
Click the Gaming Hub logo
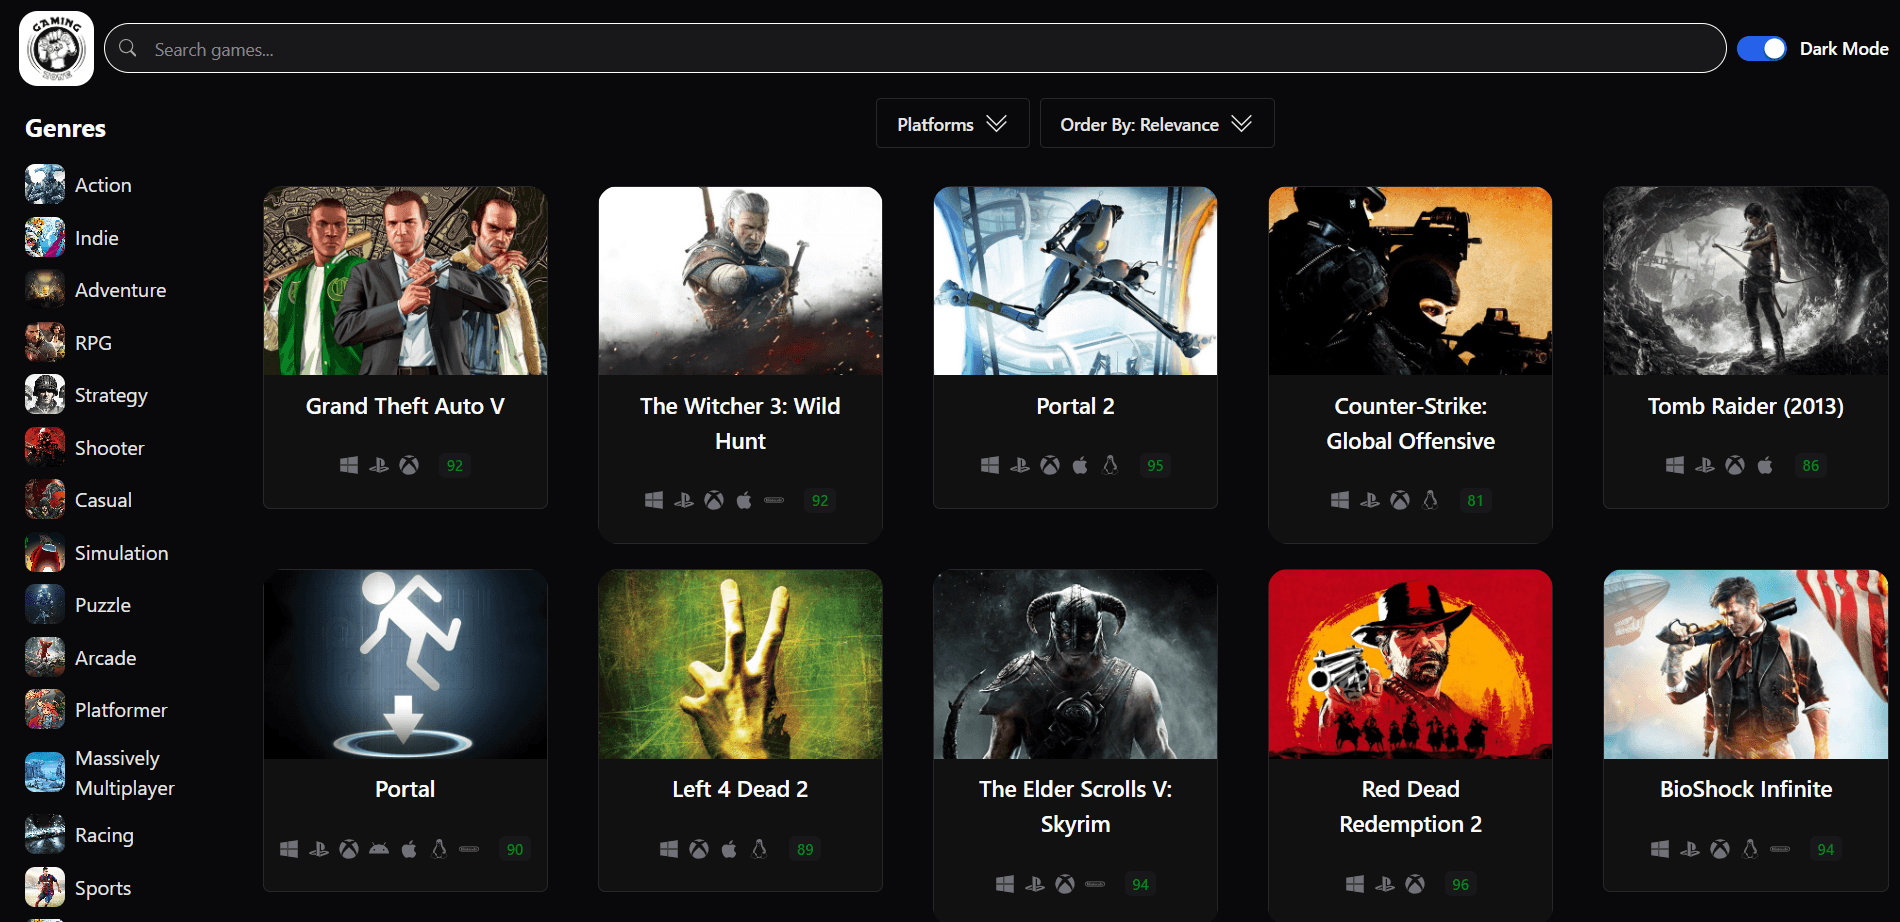tap(55, 47)
